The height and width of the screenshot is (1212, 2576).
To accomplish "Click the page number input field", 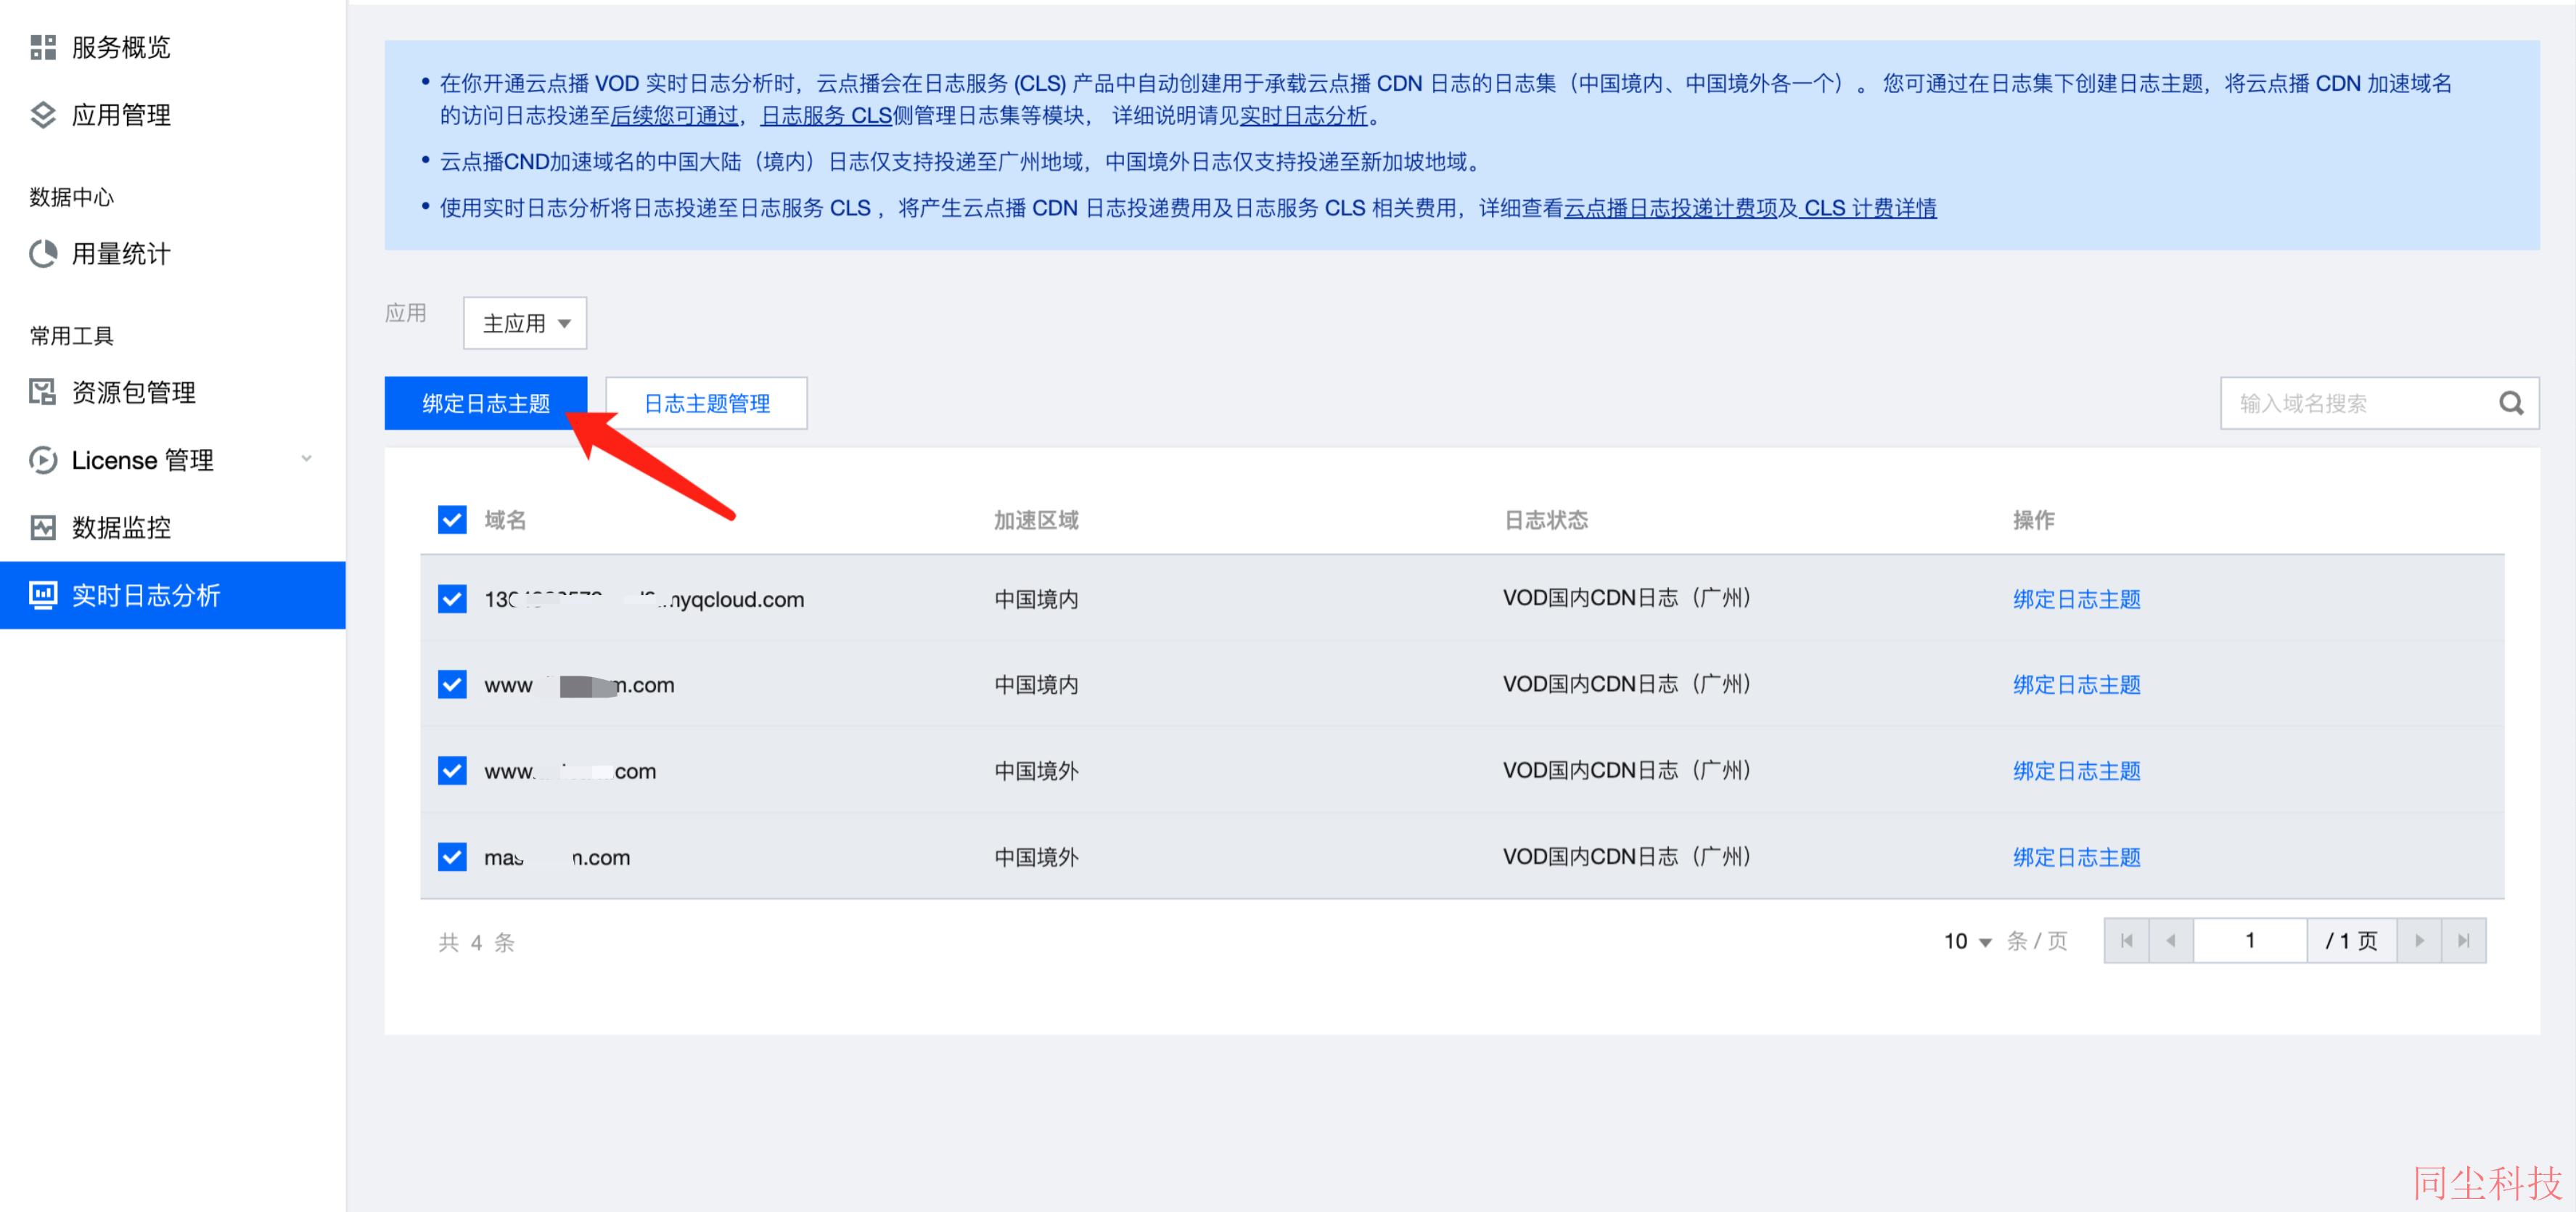I will [2250, 941].
